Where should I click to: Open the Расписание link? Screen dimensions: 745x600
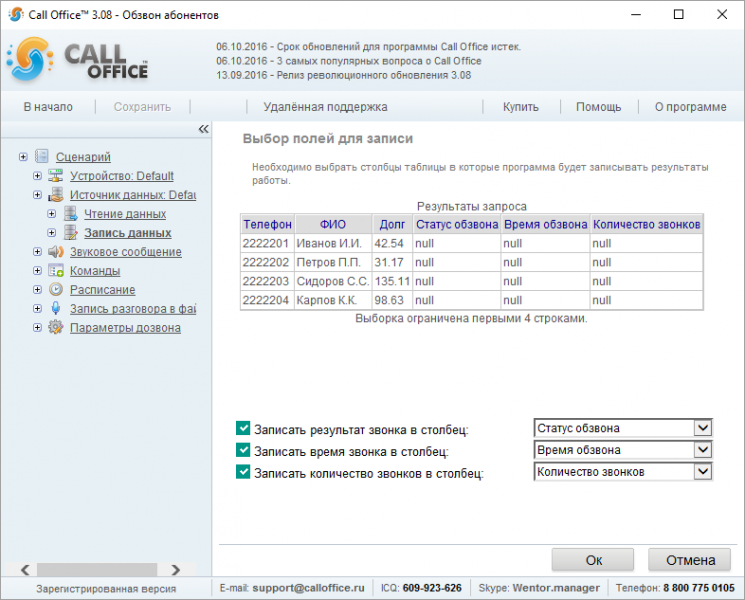pyautogui.click(x=103, y=290)
